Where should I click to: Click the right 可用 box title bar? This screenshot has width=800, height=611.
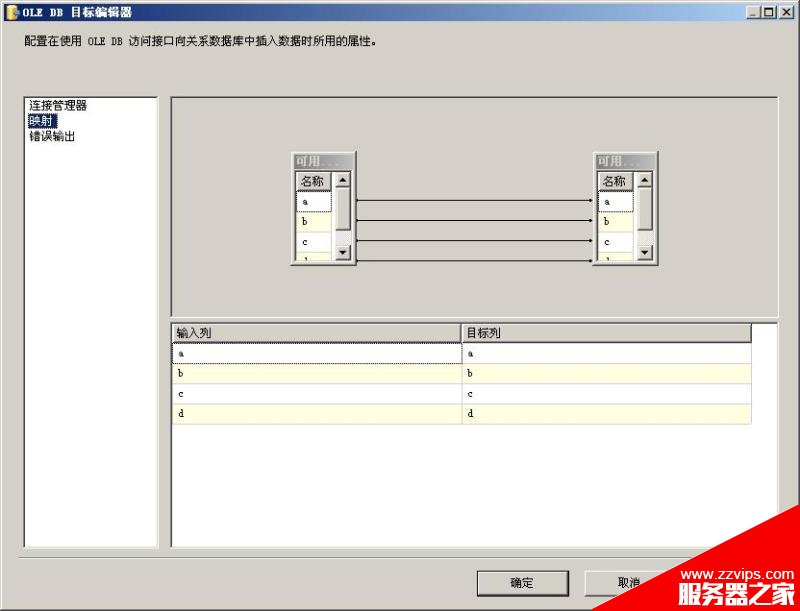point(626,161)
